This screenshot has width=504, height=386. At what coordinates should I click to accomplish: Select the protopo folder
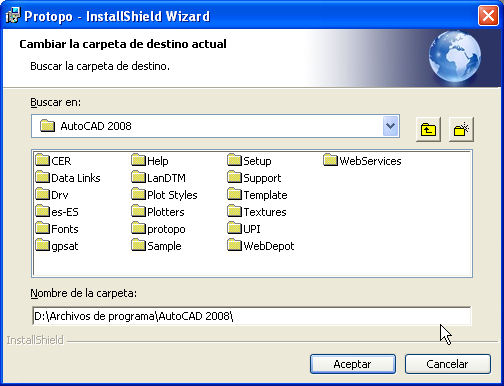(159, 229)
